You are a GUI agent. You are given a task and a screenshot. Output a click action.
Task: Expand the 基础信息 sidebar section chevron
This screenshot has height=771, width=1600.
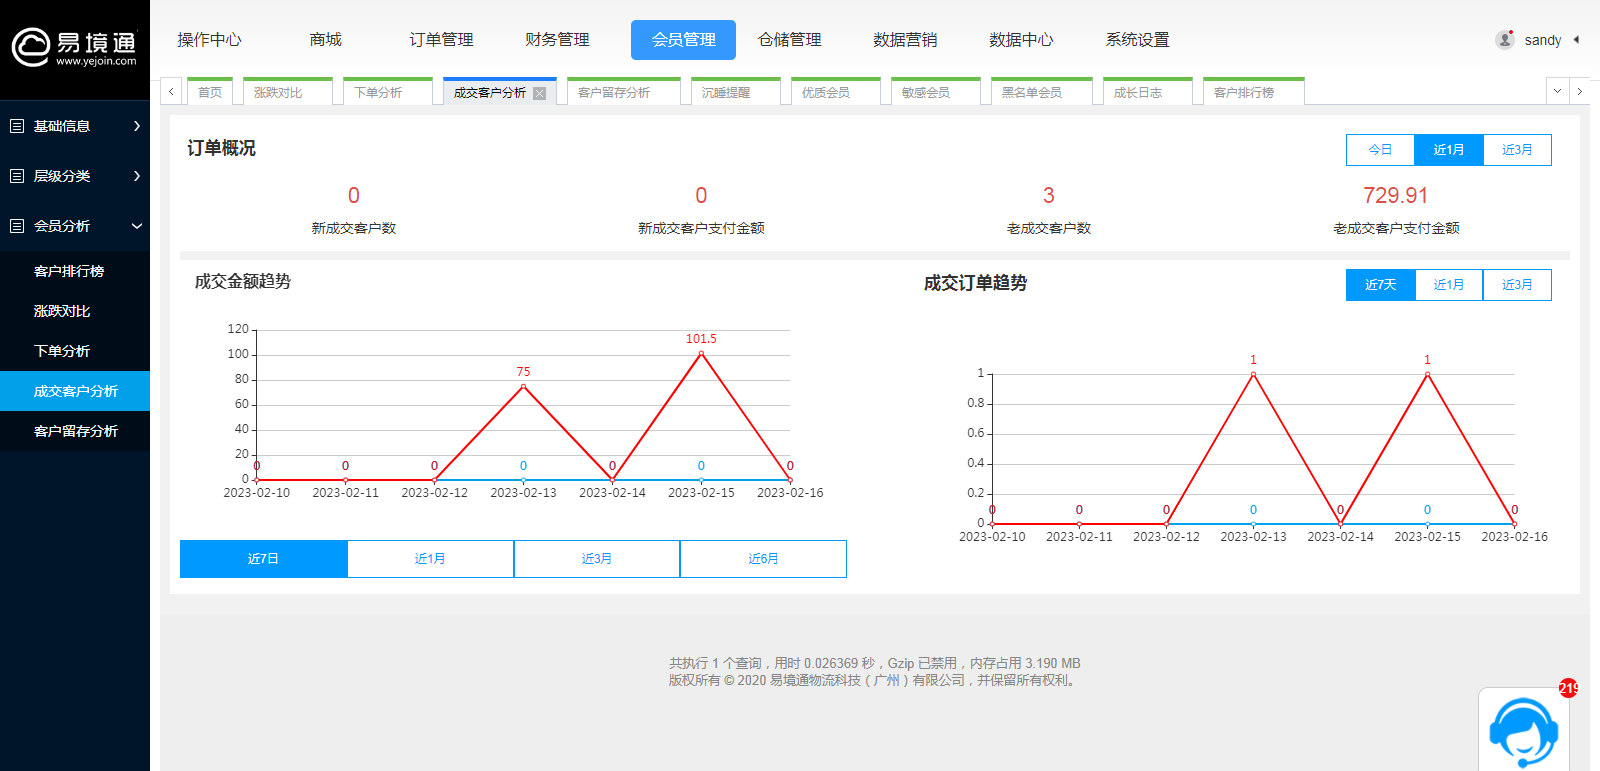[137, 126]
